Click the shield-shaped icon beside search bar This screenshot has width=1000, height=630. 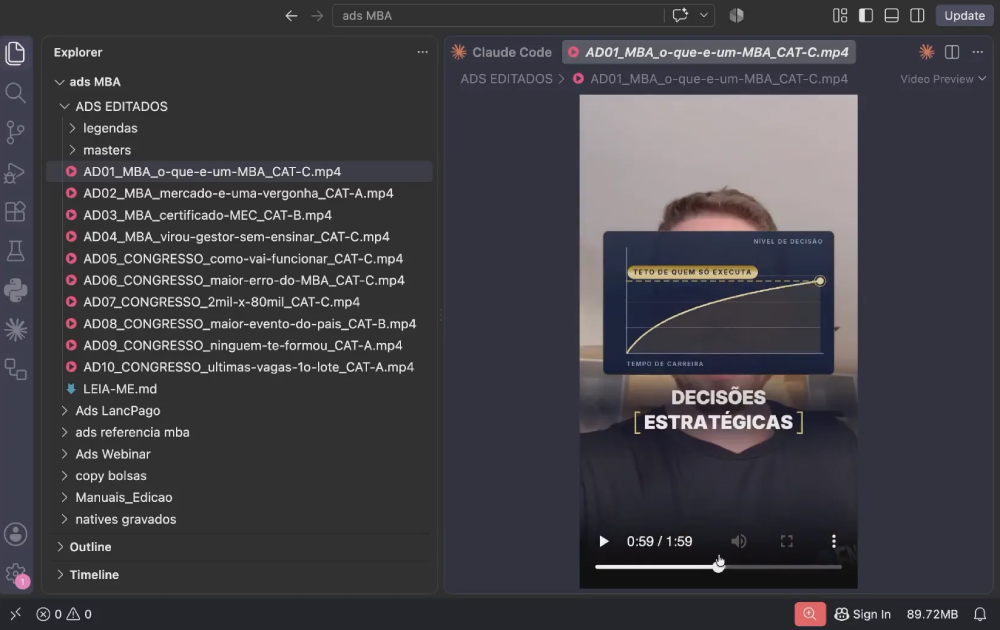tap(737, 15)
